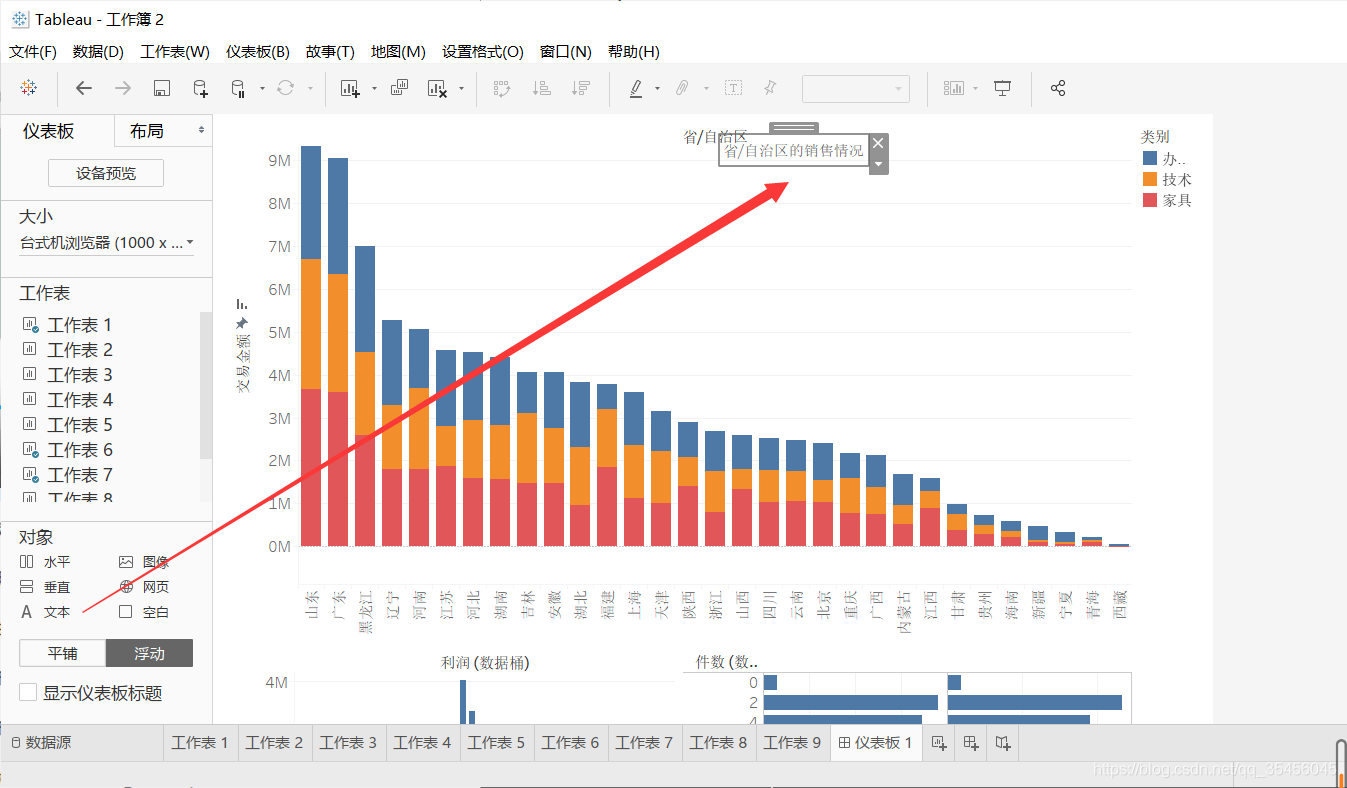Screen dimensions: 1347x788
Task: Open the empty fit combo box in toolbar
Action: pos(856,88)
